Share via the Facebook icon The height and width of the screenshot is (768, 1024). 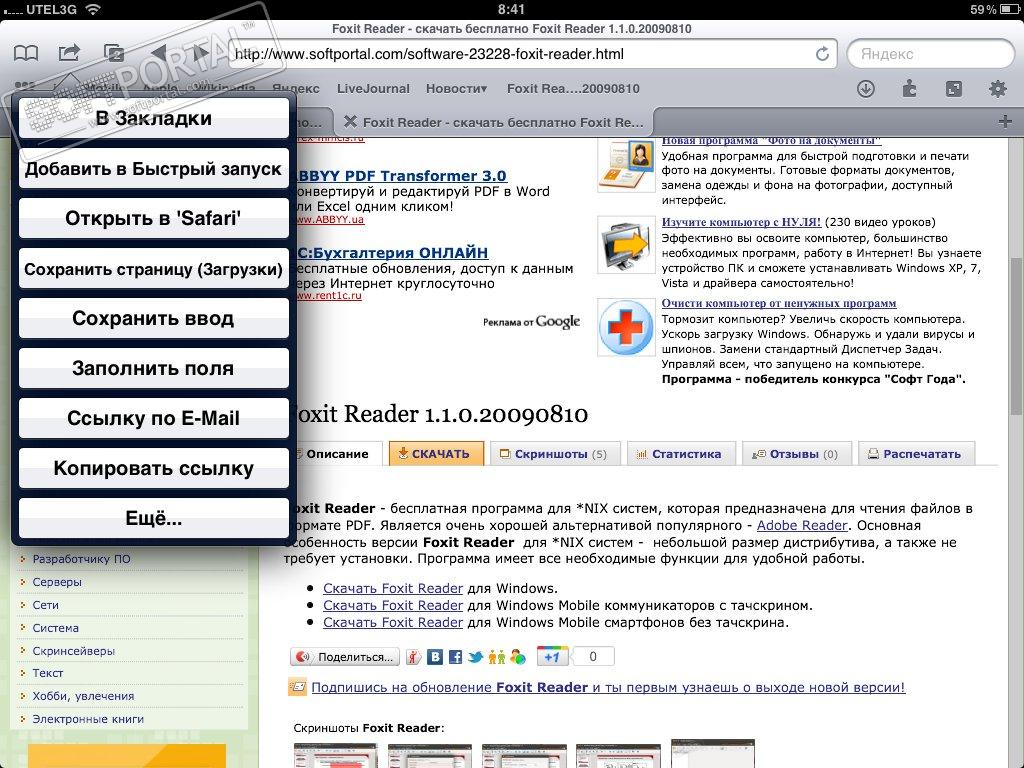click(x=455, y=657)
